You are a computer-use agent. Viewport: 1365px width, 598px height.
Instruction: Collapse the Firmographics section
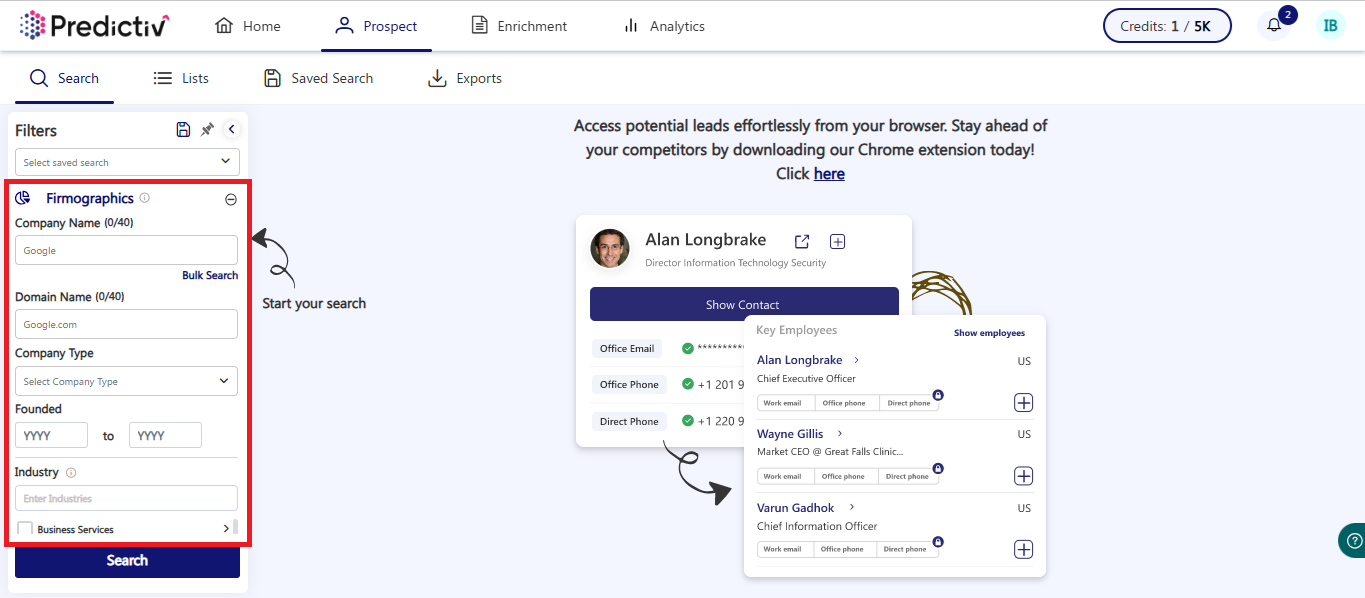[231, 199]
